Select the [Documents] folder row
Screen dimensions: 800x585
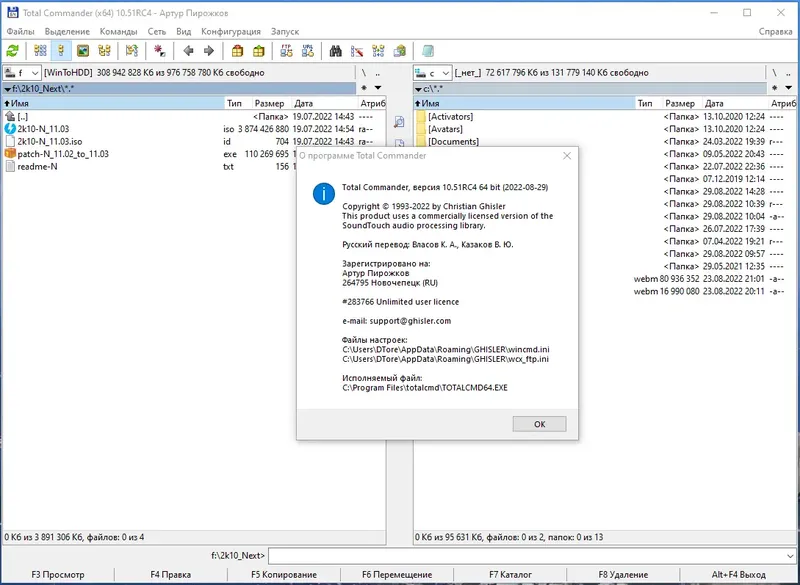[x=605, y=141]
